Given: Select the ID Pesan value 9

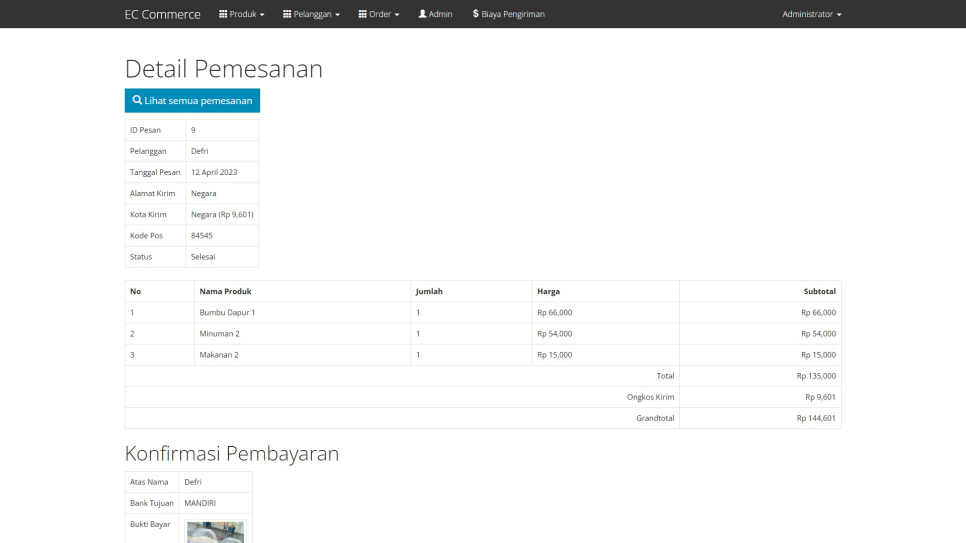Looking at the screenshot, I should (193, 130).
